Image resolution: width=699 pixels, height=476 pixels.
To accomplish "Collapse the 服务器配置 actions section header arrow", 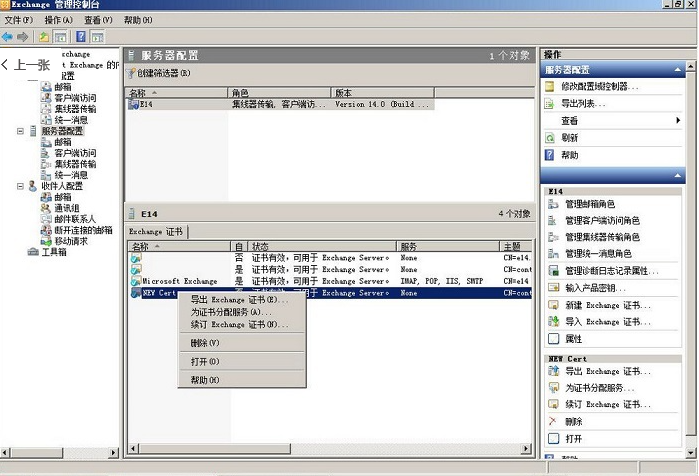I will [x=677, y=70].
